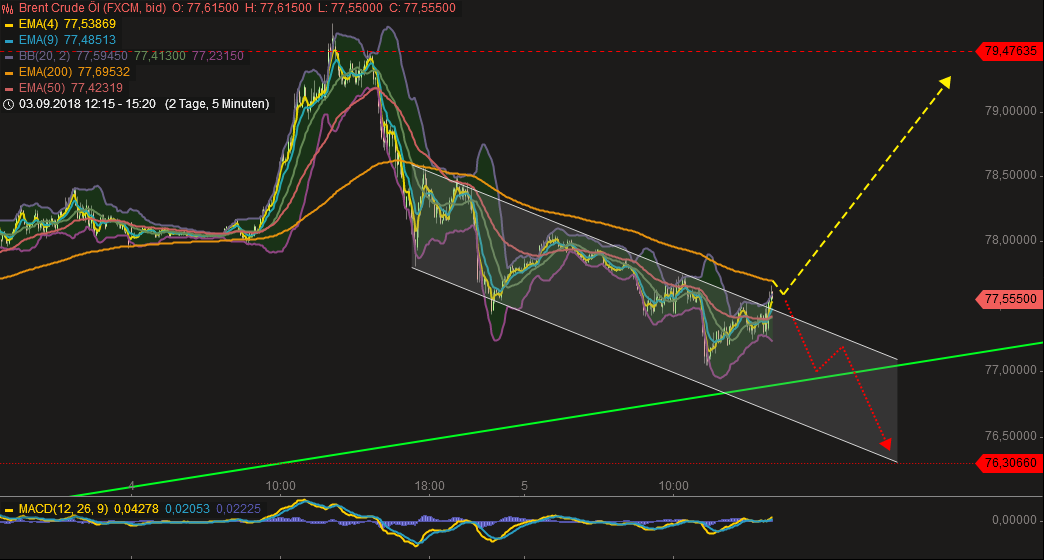Click the 76,50000 price axis label
The image size is (1044, 560).
pos(1011,436)
